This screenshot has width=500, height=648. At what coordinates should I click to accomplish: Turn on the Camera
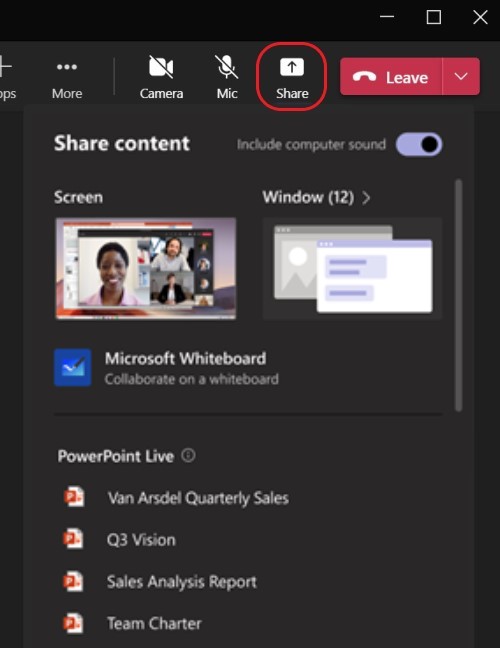(x=161, y=78)
